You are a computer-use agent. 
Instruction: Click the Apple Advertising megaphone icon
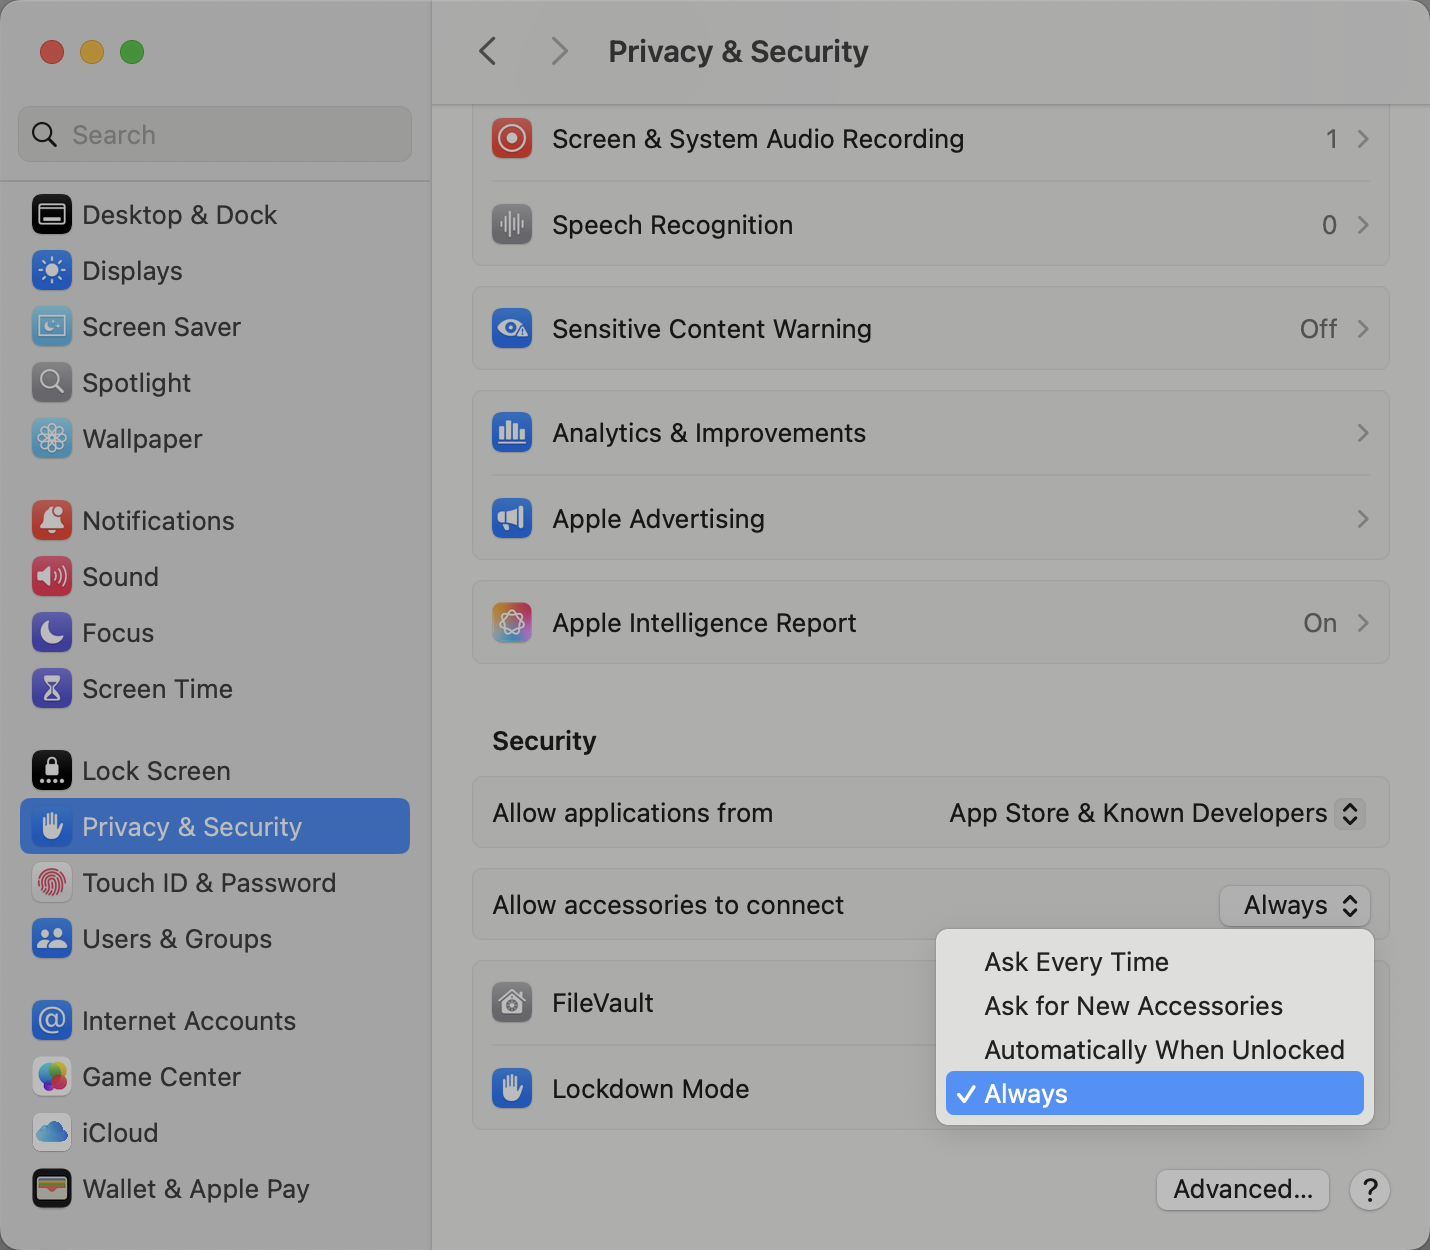512,519
